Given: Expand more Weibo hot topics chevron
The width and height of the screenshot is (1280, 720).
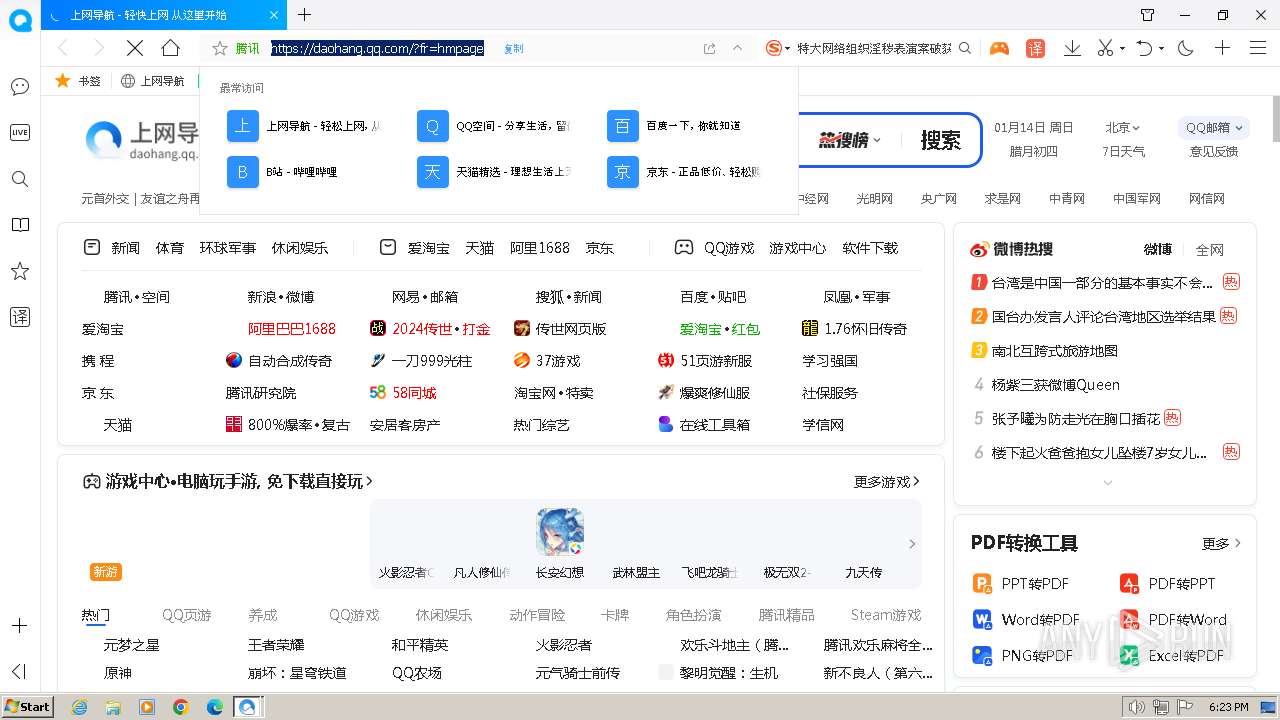Looking at the screenshot, I should 1107,483.
